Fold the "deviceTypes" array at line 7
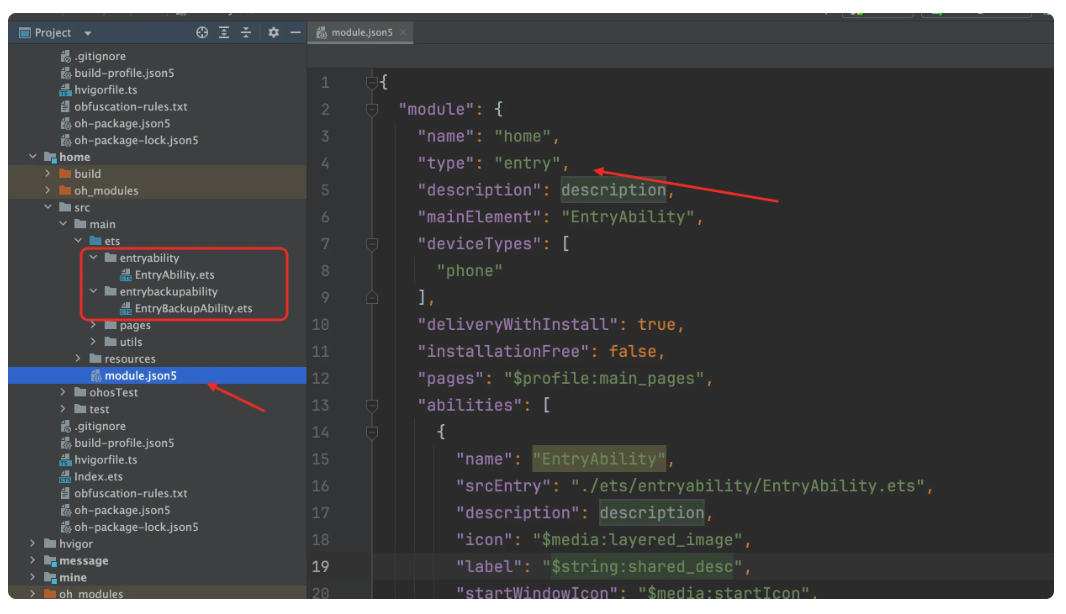 pos(372,244)
